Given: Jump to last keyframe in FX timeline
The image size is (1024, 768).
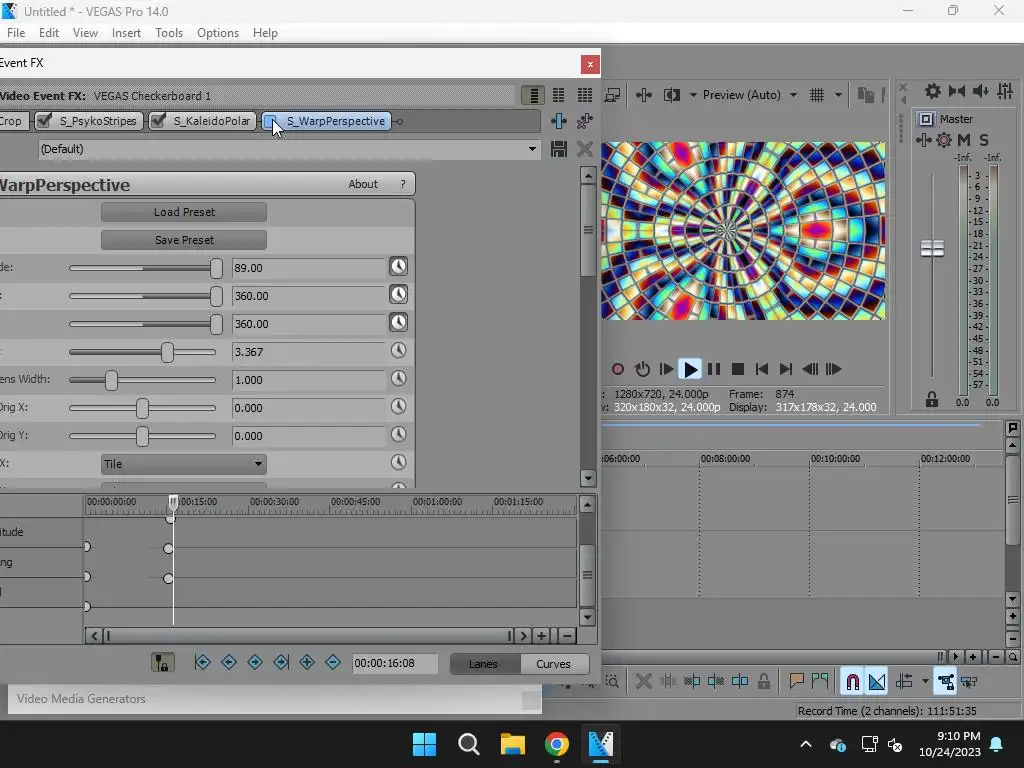Looking at the screenshot, I should (281, 662).
